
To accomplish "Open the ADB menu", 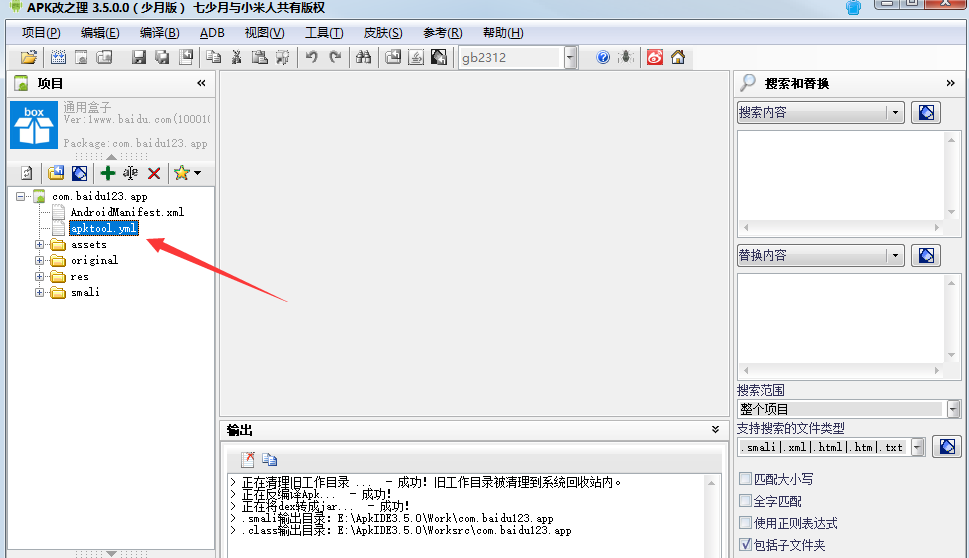I will (x=212, y=33).
